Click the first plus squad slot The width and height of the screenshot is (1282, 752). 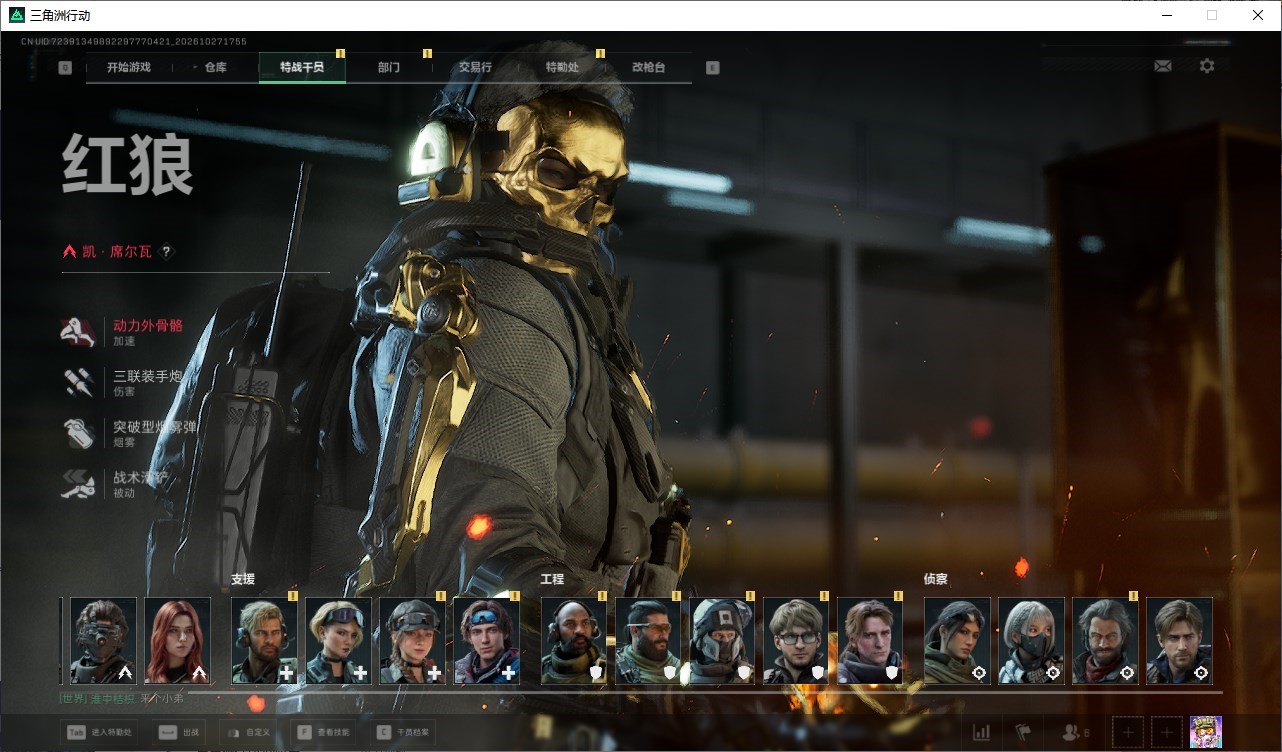coord(1128,732)
